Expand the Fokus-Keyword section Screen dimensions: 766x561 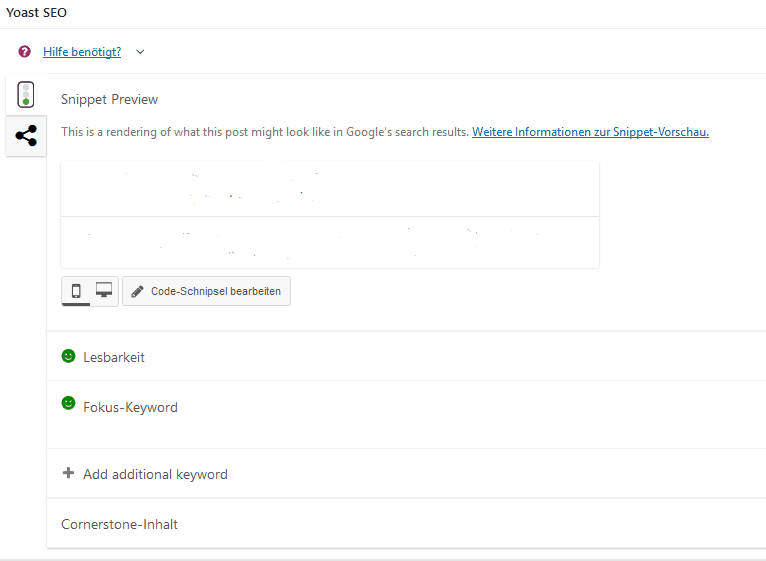point(406,414)
